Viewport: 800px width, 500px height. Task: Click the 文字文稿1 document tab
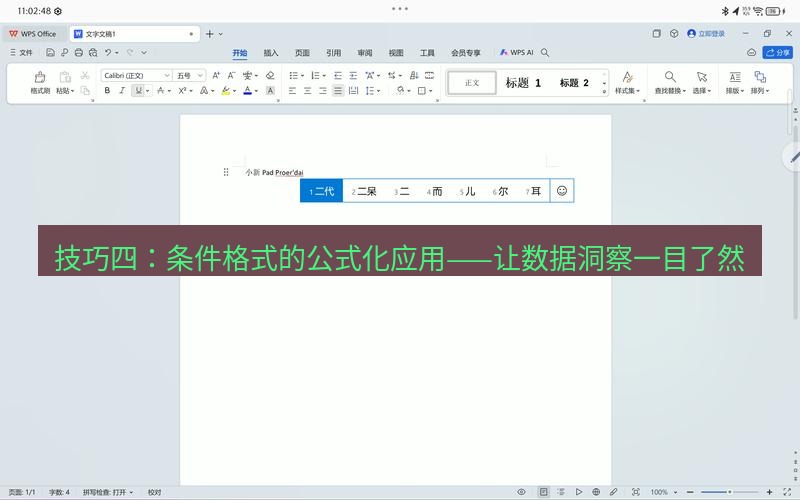click(x=135, y=34)
